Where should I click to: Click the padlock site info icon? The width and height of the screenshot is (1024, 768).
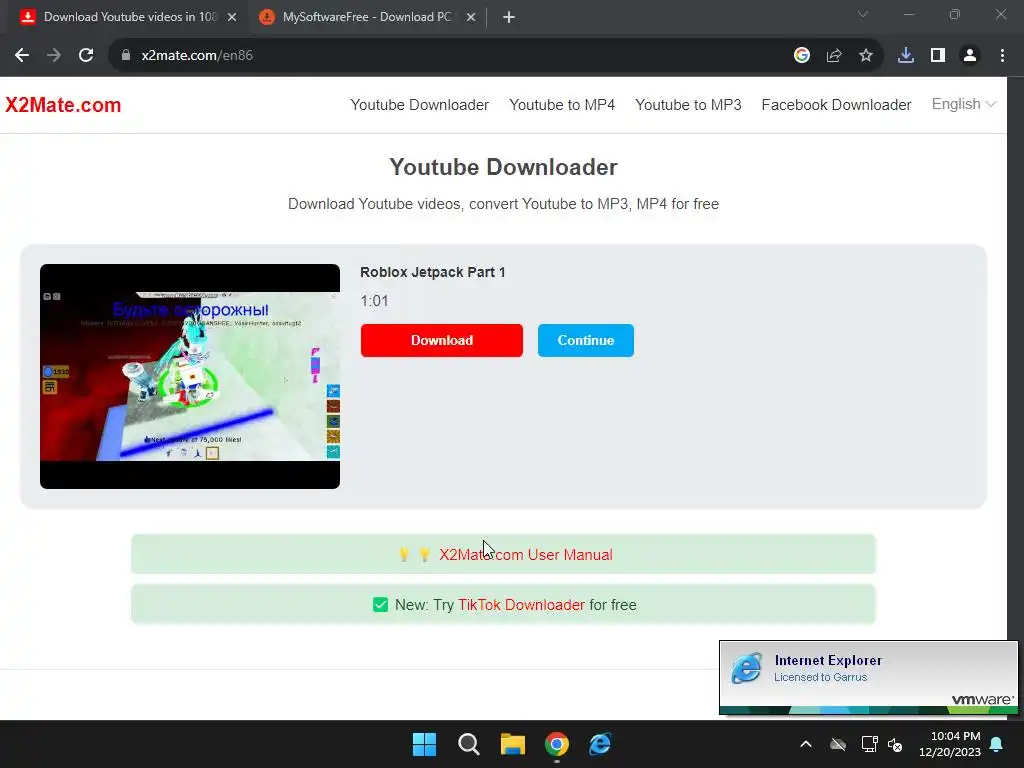[x=126, y=56]
